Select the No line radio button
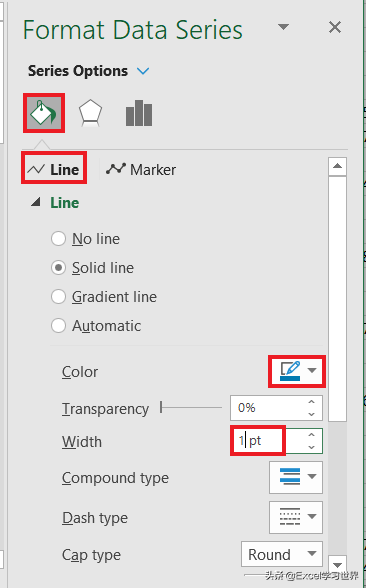The image size is (366, 588). coord(58,238)
